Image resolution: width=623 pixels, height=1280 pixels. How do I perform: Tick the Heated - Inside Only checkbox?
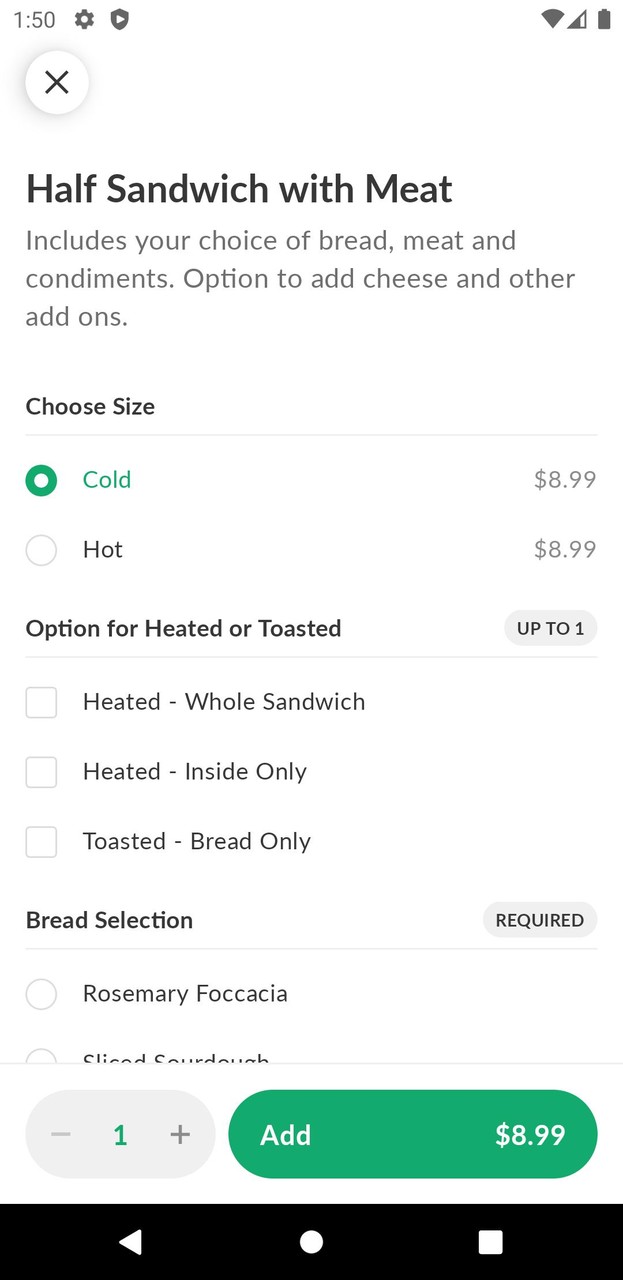tap(41, 772)
